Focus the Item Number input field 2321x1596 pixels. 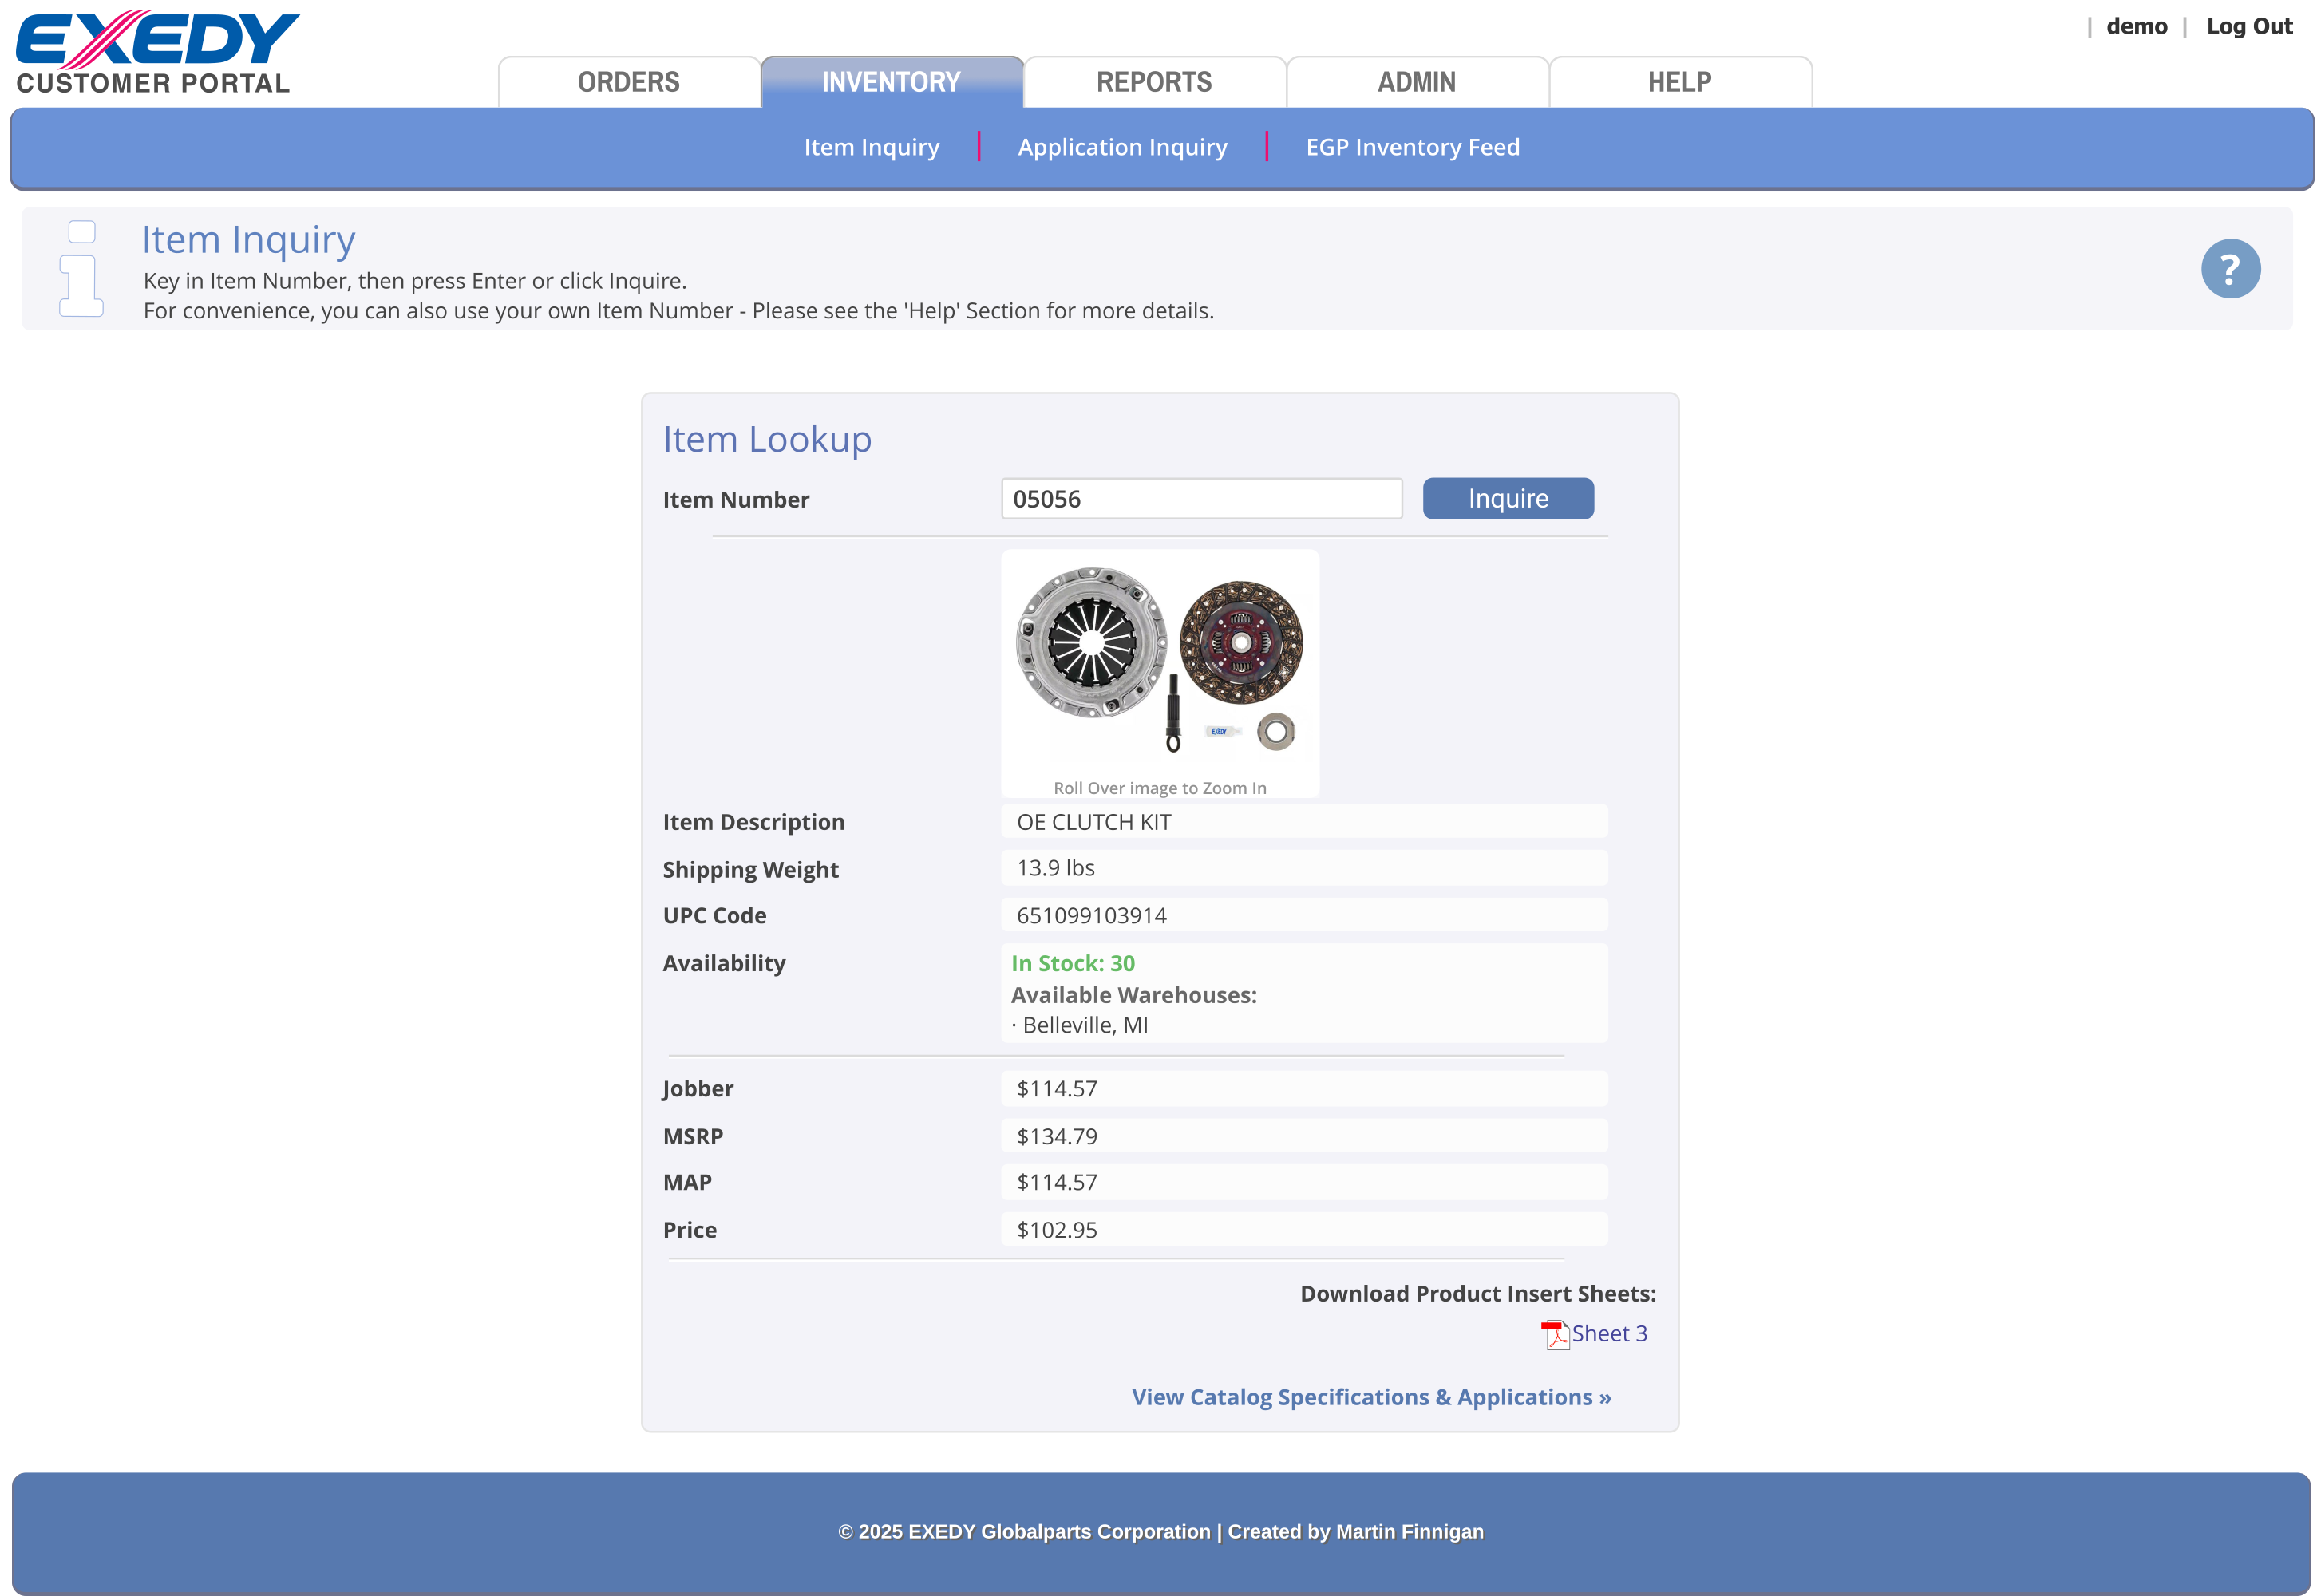(1201, 498)
